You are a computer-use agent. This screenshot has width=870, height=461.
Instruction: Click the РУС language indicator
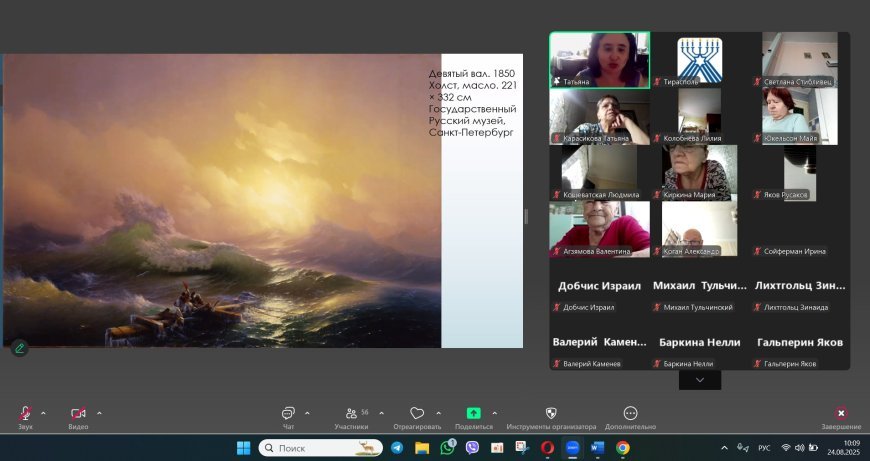click(764, 448)
